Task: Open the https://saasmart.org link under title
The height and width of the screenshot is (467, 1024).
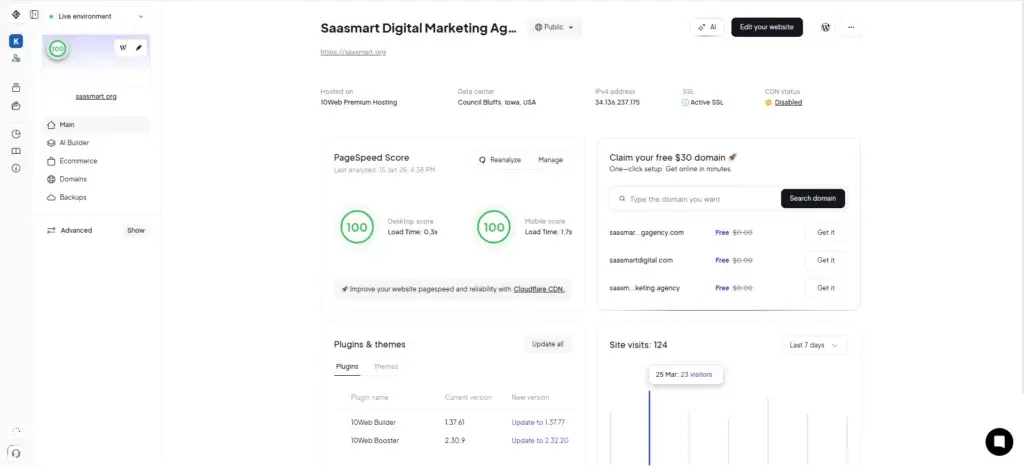Action: (x=353, y=52)
